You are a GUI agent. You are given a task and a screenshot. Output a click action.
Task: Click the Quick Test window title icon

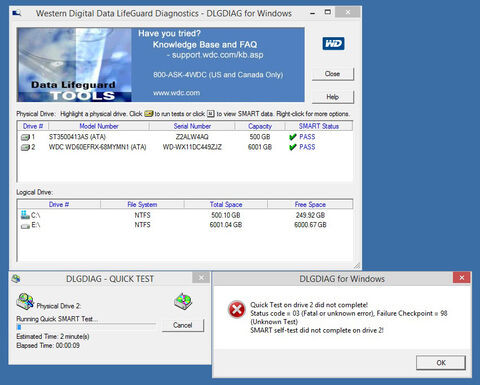(x=16, y=278)
